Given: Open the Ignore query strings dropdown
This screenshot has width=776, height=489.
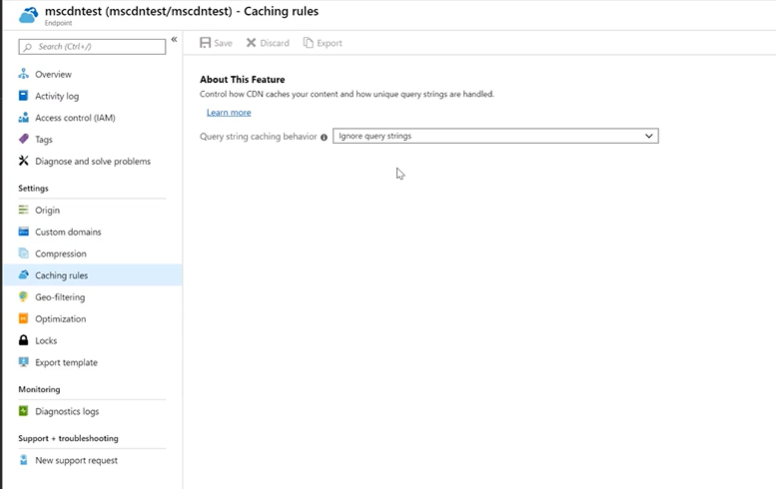Looking at the screenshot, I should pyautogui.click(x=495, y=136).
